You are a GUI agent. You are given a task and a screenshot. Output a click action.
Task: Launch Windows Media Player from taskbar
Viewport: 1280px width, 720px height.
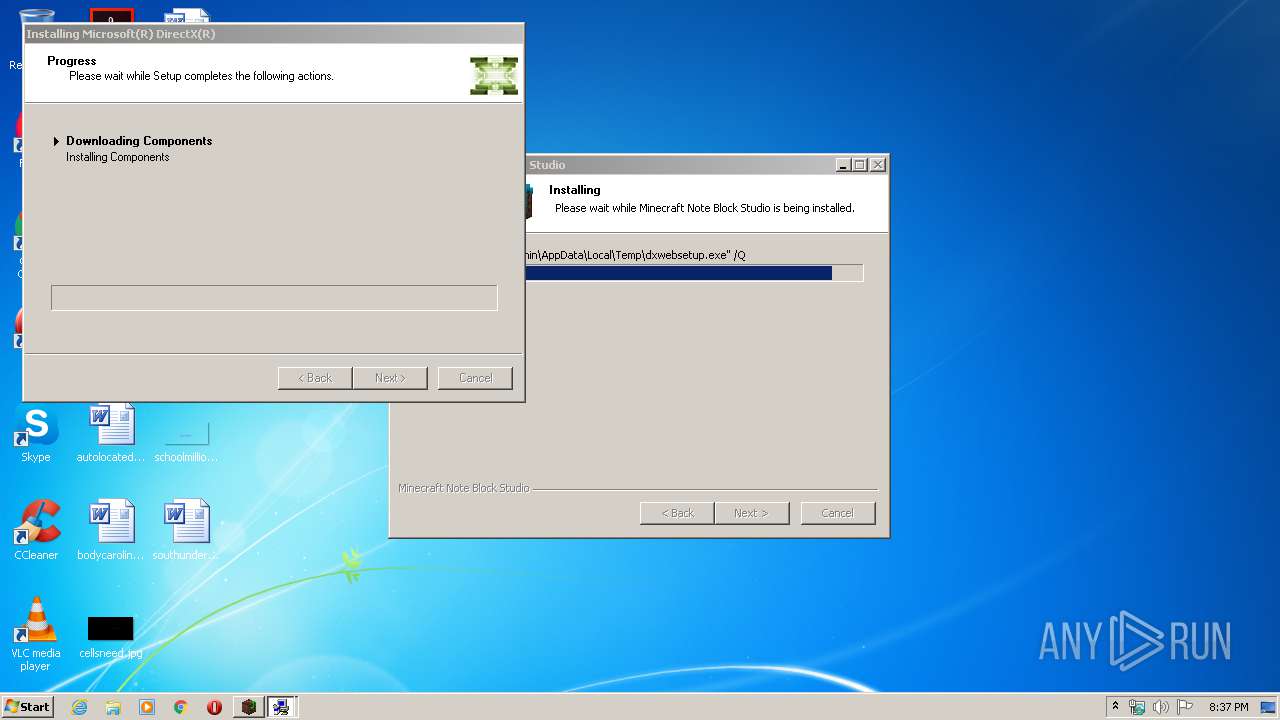(147, 707)
